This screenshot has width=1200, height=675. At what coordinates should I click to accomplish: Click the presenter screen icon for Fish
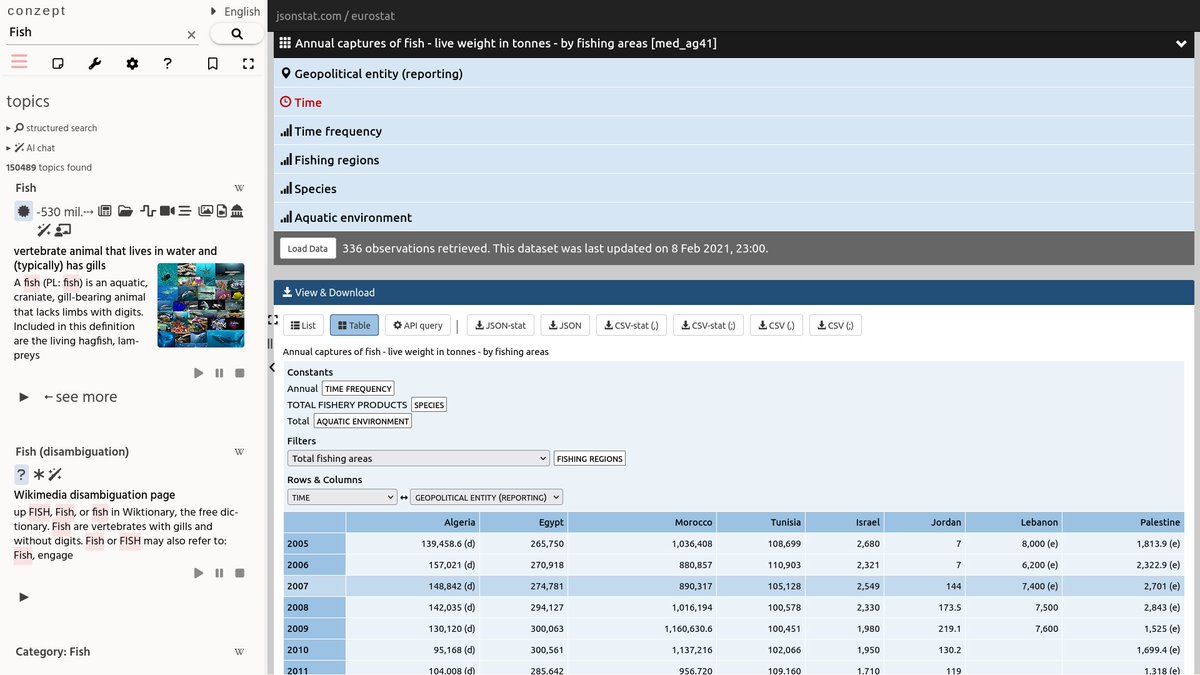(62, 231)
